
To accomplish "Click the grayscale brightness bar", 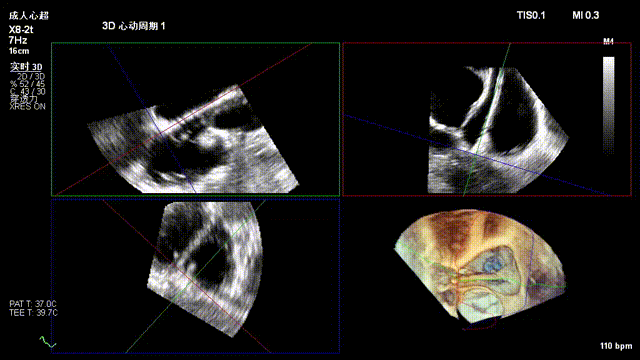I will (609, 106).
